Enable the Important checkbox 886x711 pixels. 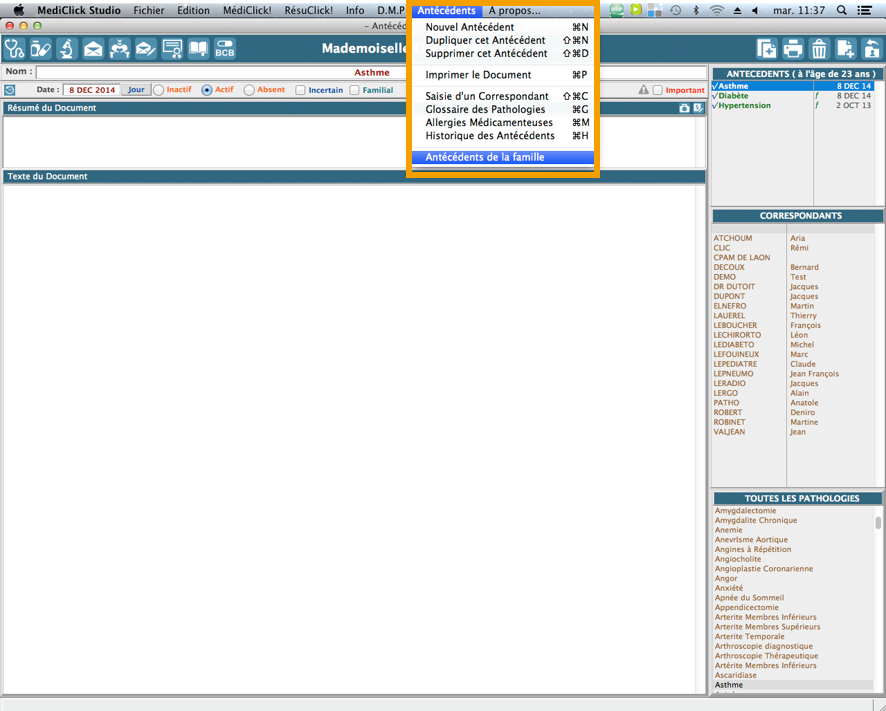pyautogui.click(x=657, y=90)
